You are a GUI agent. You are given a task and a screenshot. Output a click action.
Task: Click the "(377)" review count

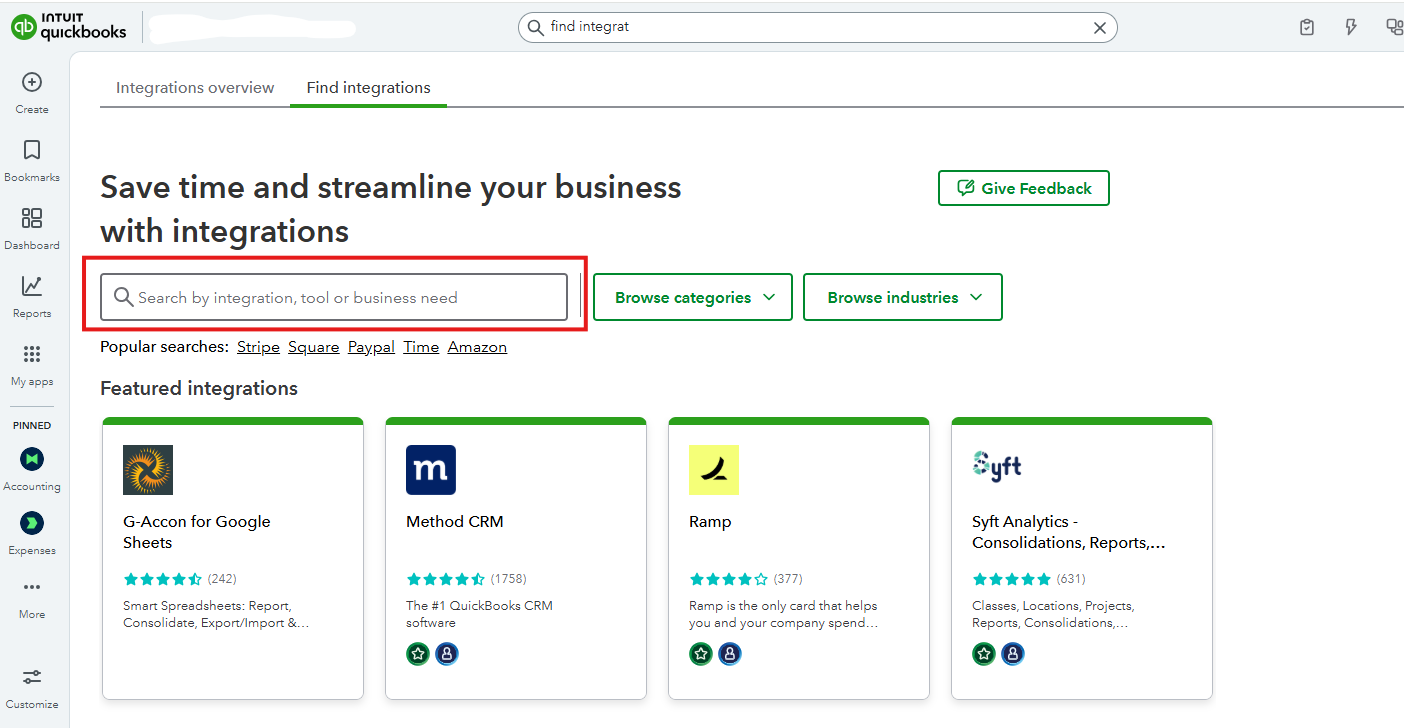pos(788,579)
